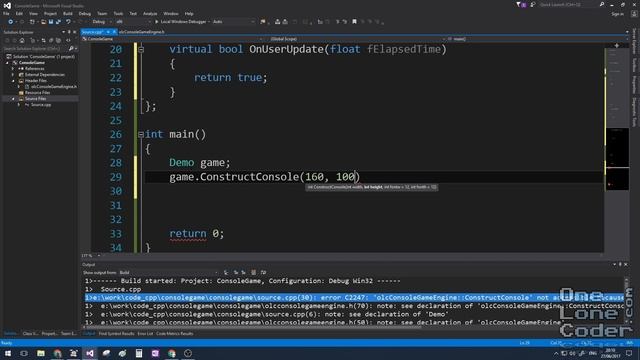The width and height of the screenshot is (640, 360).
Task: Collapse the OnUserUpdate function outline
Action: point(141,49)
